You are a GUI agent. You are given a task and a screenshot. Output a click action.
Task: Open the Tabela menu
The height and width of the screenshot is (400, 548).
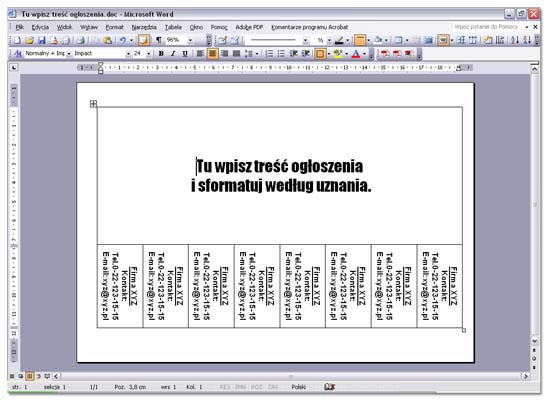pyautogui.click(x=173, y=27)
